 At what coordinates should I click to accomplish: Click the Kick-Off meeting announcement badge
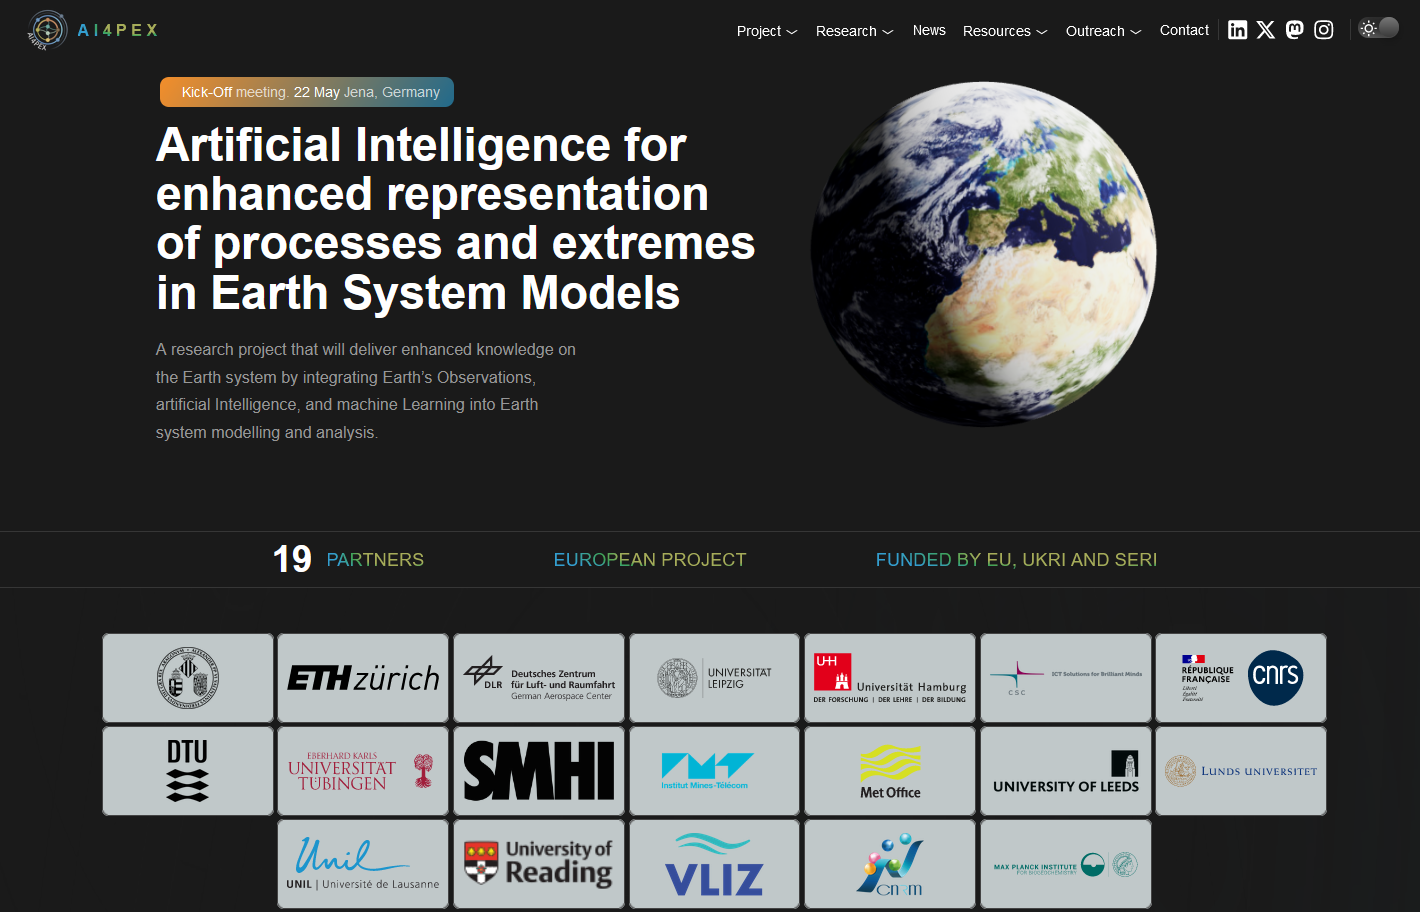tap(307, 92)
